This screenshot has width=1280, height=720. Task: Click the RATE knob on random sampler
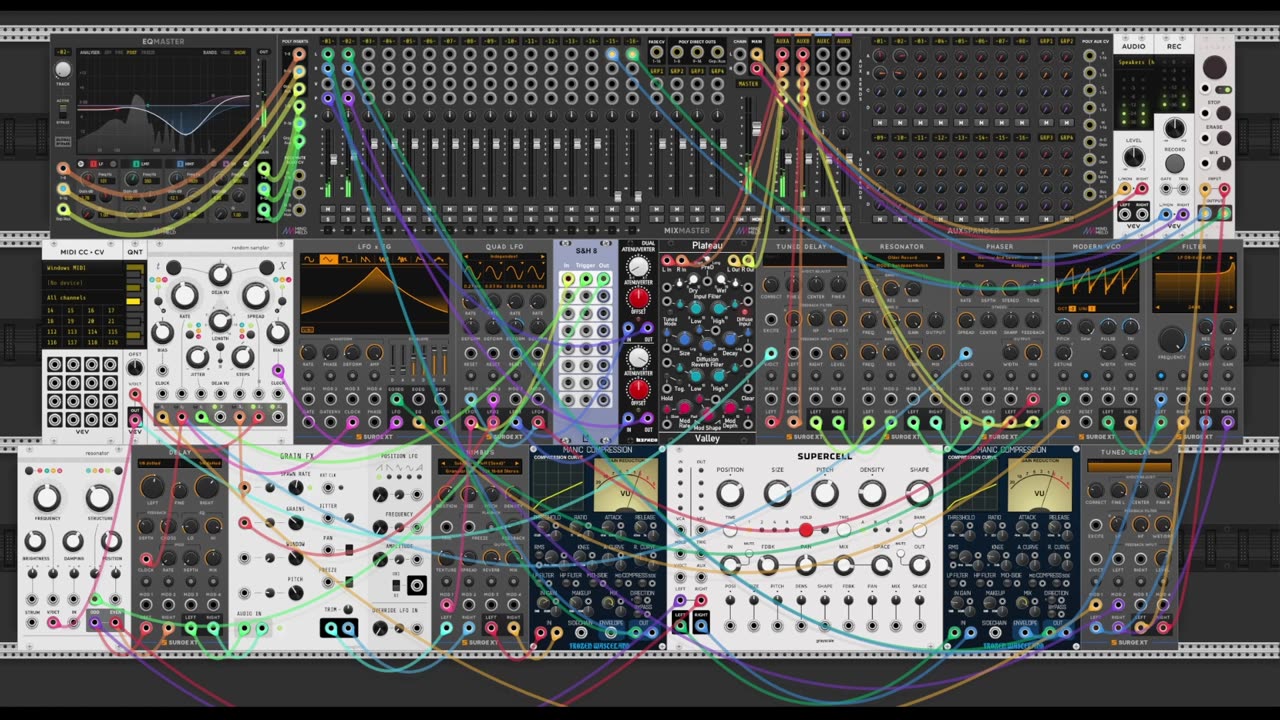pyautogui.click(x=184, y=295)
